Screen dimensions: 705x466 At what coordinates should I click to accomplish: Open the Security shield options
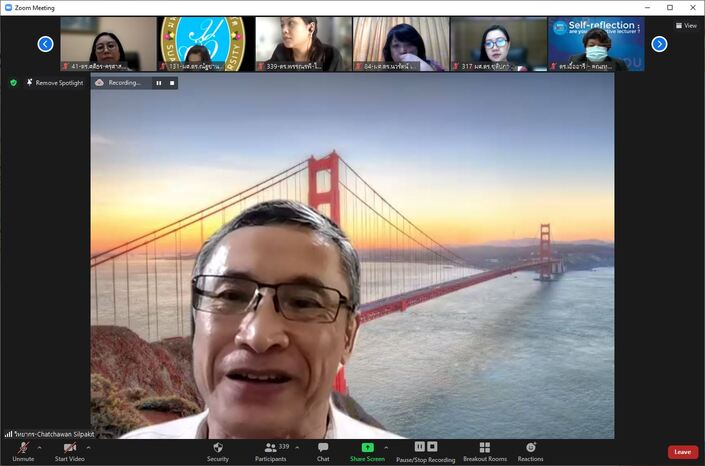coord(218,447)
